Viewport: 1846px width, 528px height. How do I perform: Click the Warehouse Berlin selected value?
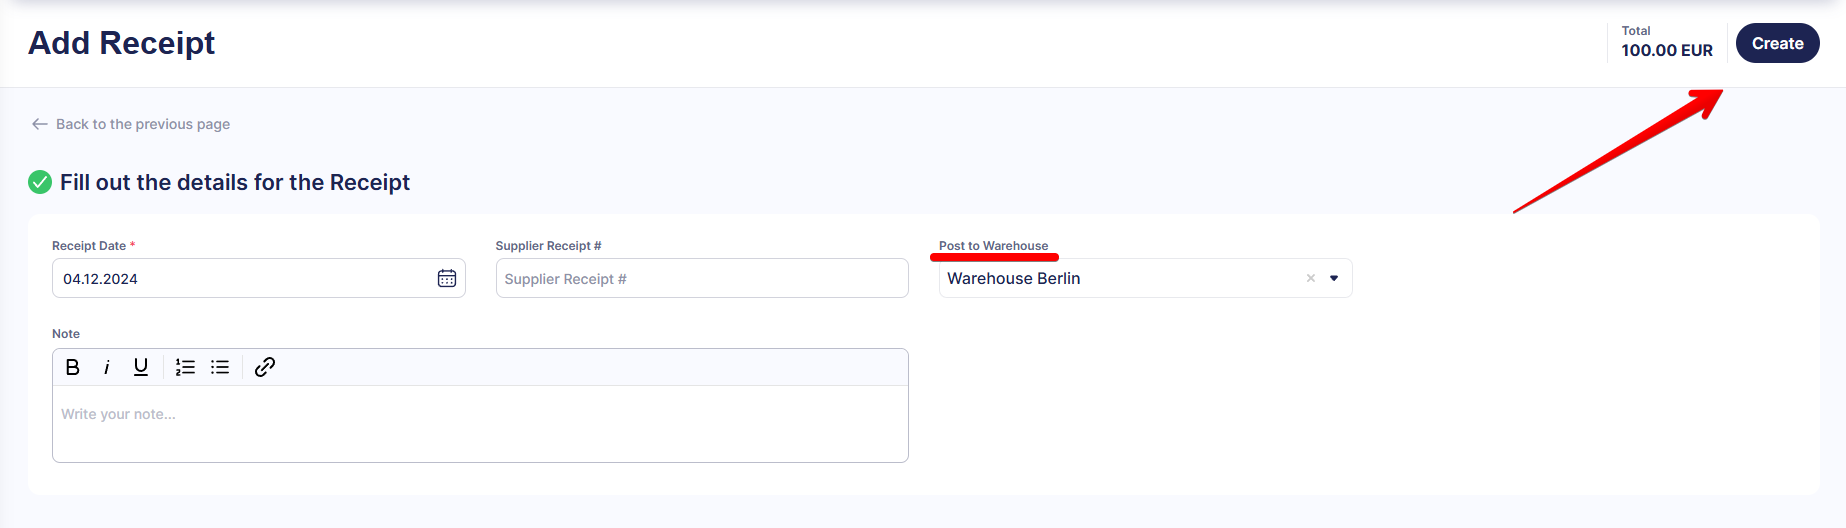click(1014, 278)
